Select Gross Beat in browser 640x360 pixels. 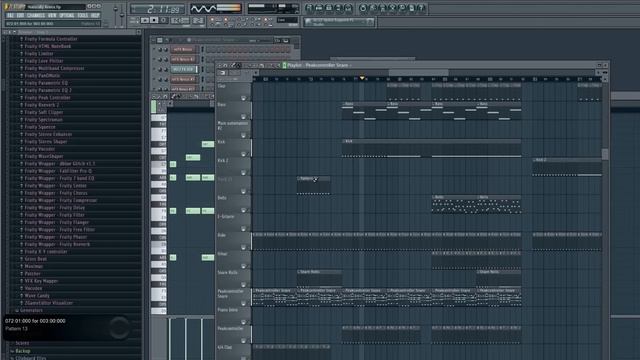click(36, 259)
